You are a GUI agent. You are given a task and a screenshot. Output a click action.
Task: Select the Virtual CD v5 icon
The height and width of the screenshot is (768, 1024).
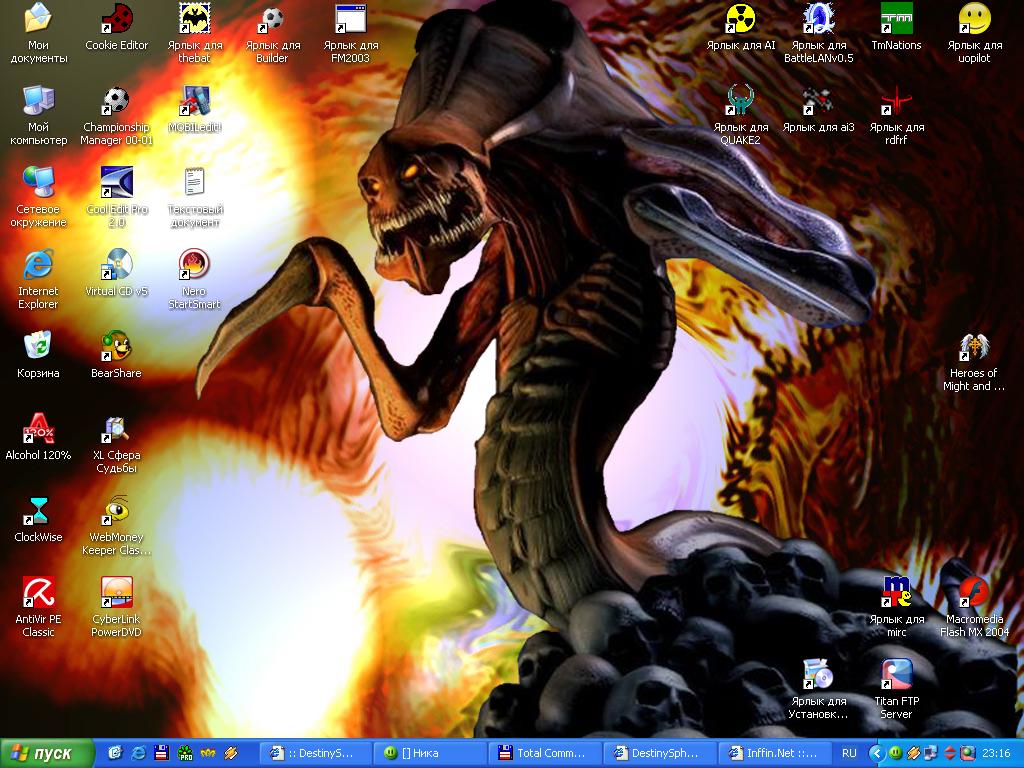pos(116,274)
